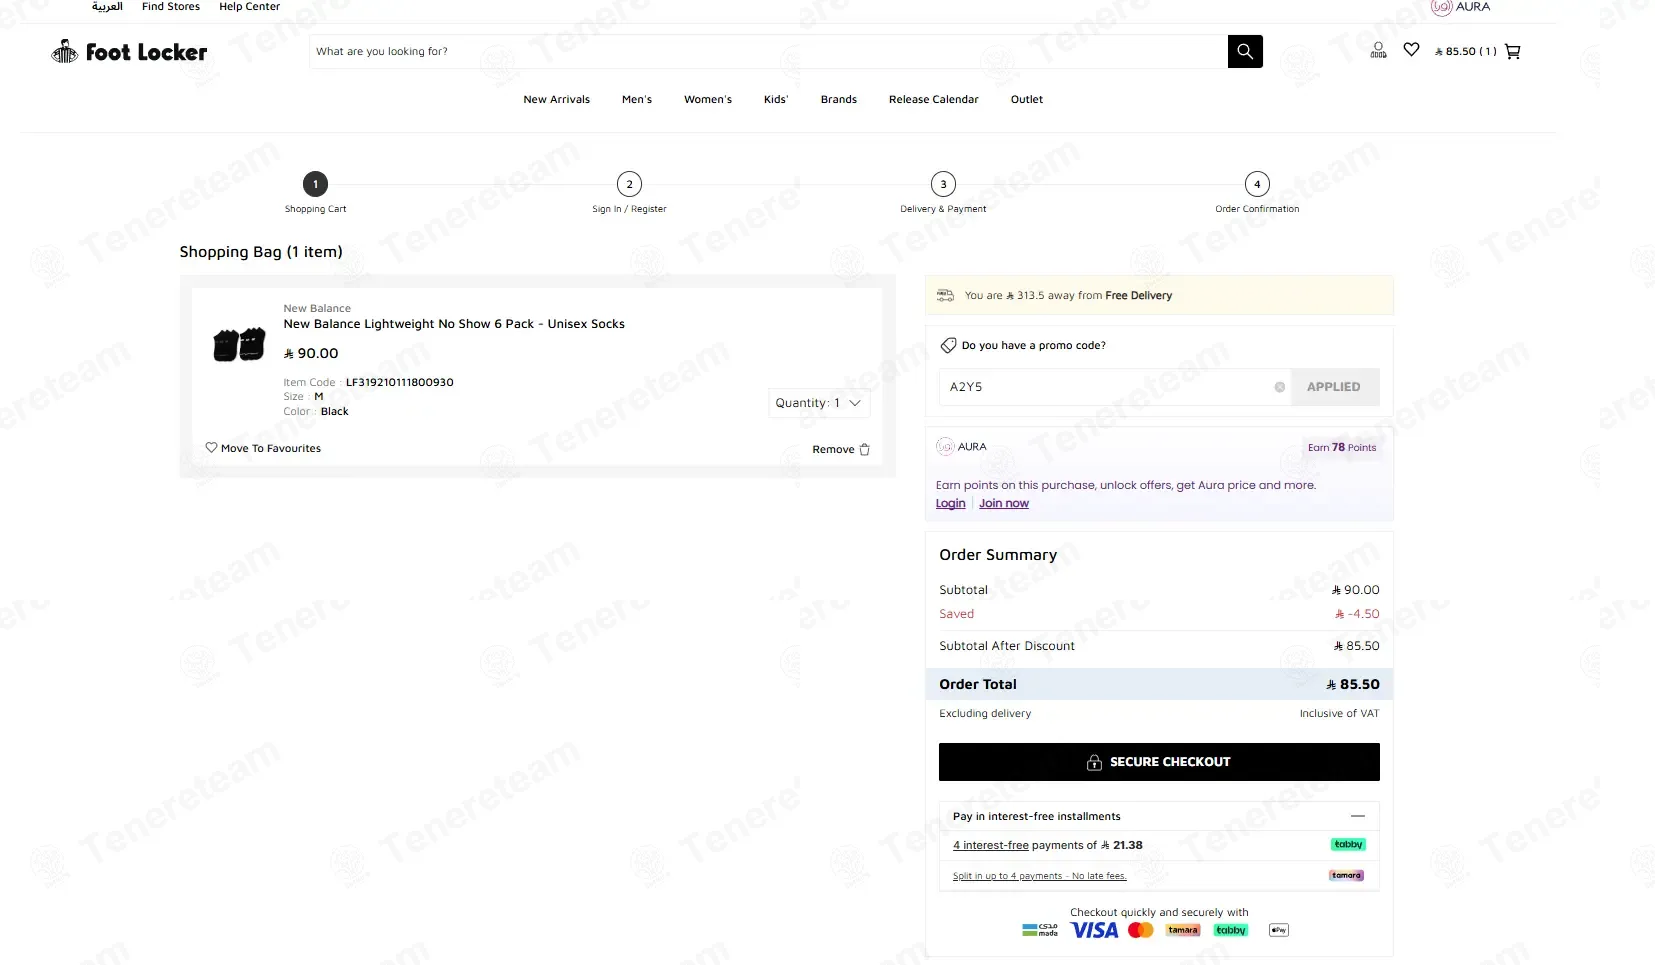Open the user account icon
Image resolution: width=1655 pixels, height=965 pixels.
pyautogui.click(x=1378, y=50)
